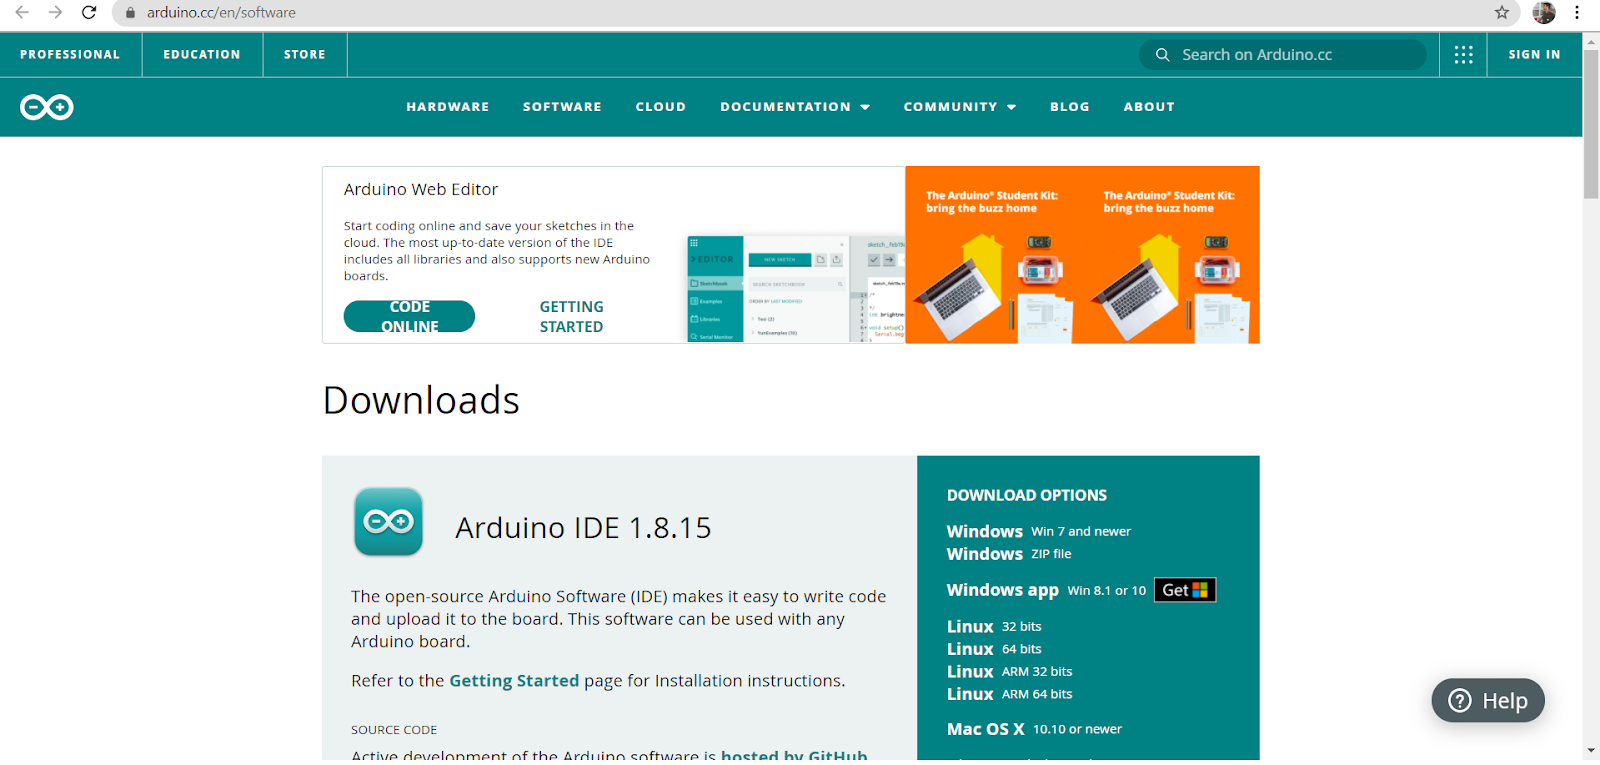Click the Arduino IDE 1.8.15 title
Screen dimensions: 1600x765
click(x=583, y=528)
